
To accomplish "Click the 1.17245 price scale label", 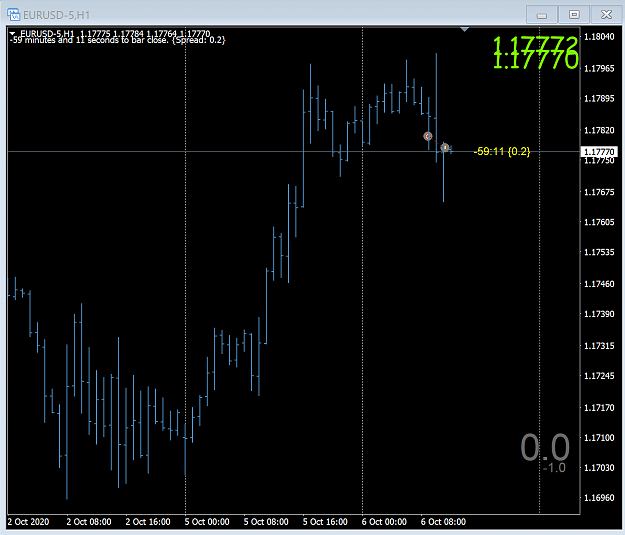I will 599,376.
